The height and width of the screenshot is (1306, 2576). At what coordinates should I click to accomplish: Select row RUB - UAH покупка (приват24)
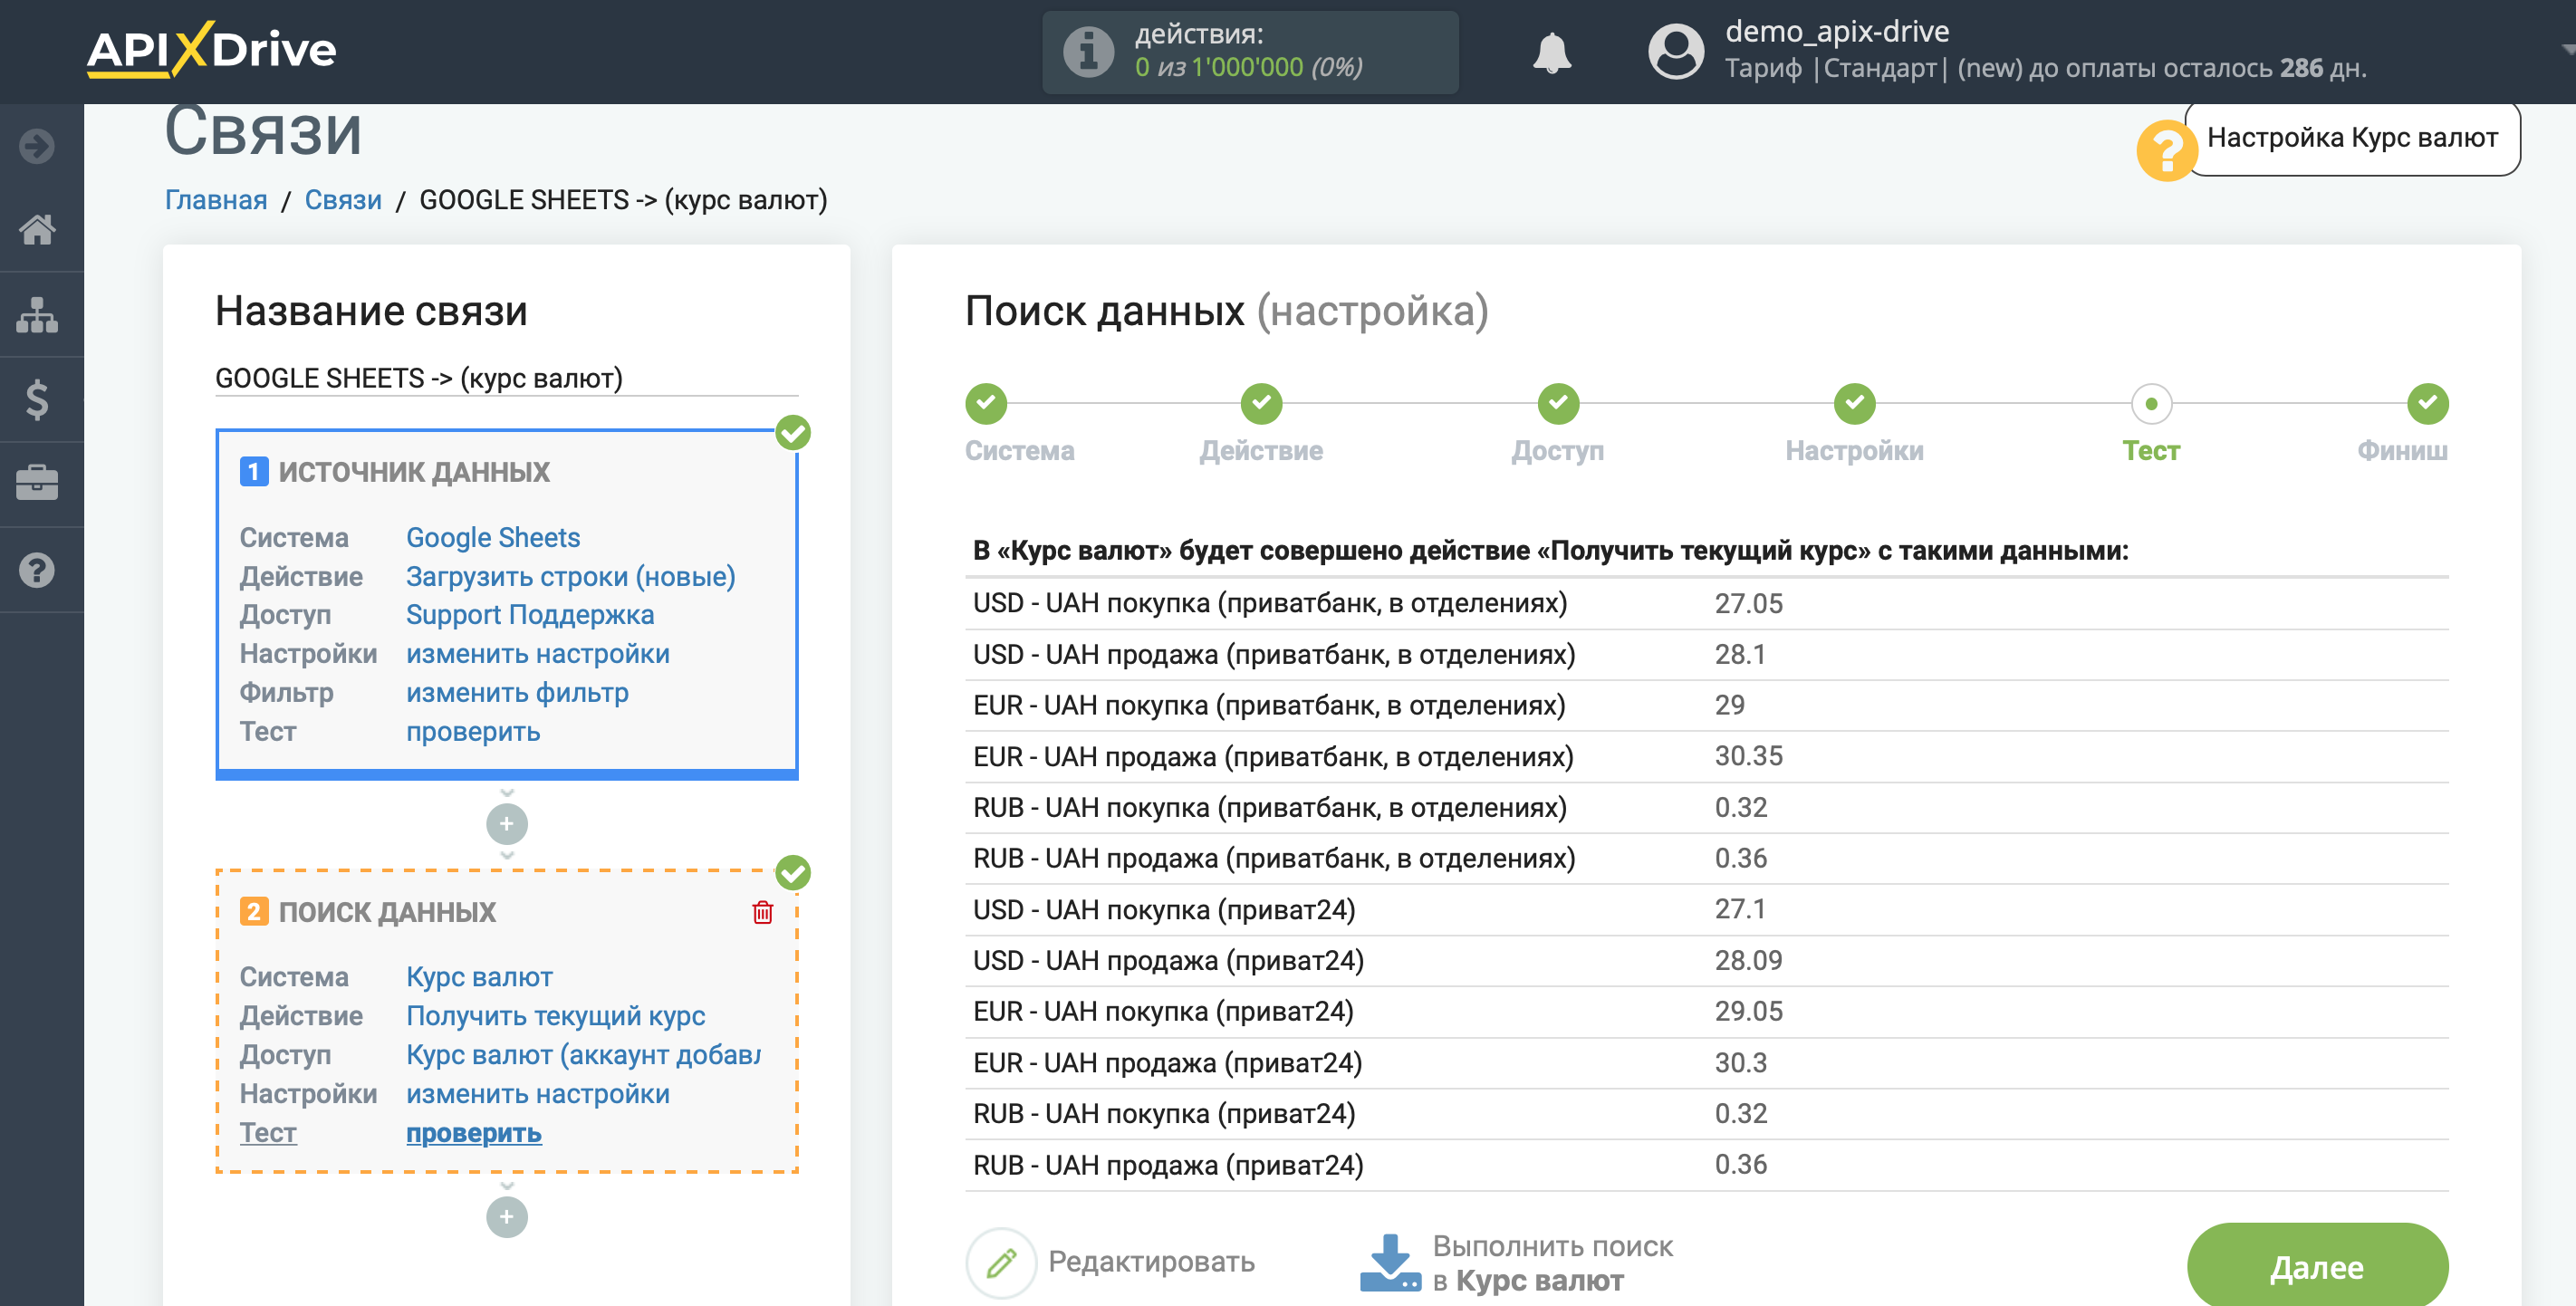point(1706,1113)
